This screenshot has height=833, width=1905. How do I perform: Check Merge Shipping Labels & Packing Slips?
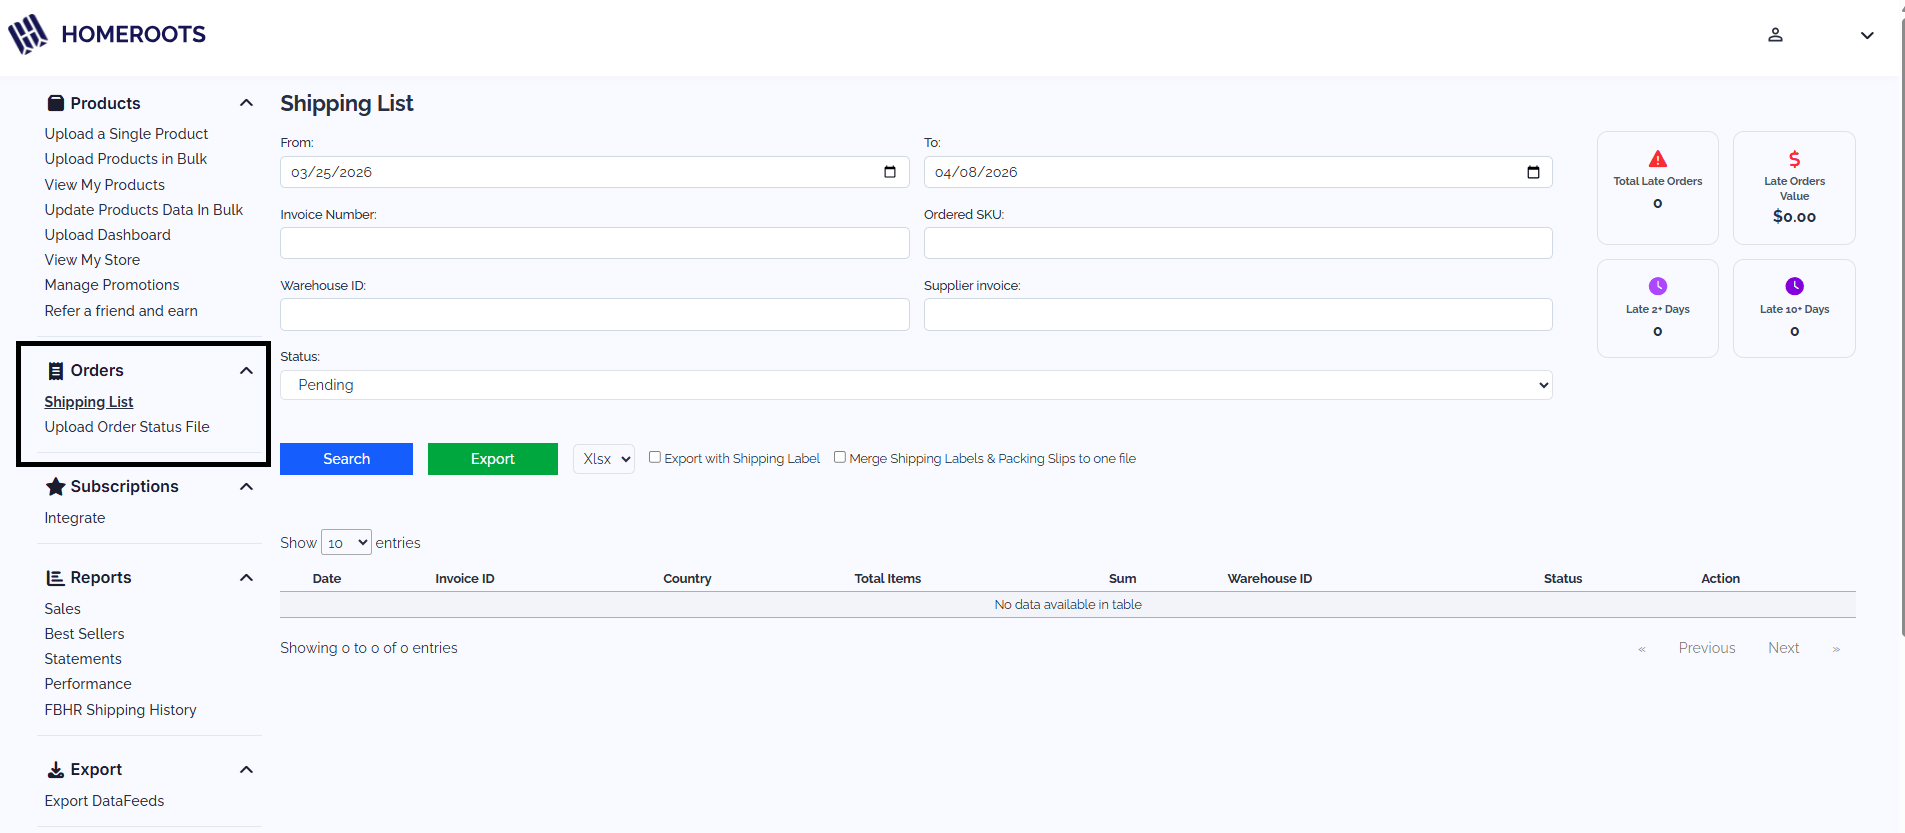pos(840,457)
